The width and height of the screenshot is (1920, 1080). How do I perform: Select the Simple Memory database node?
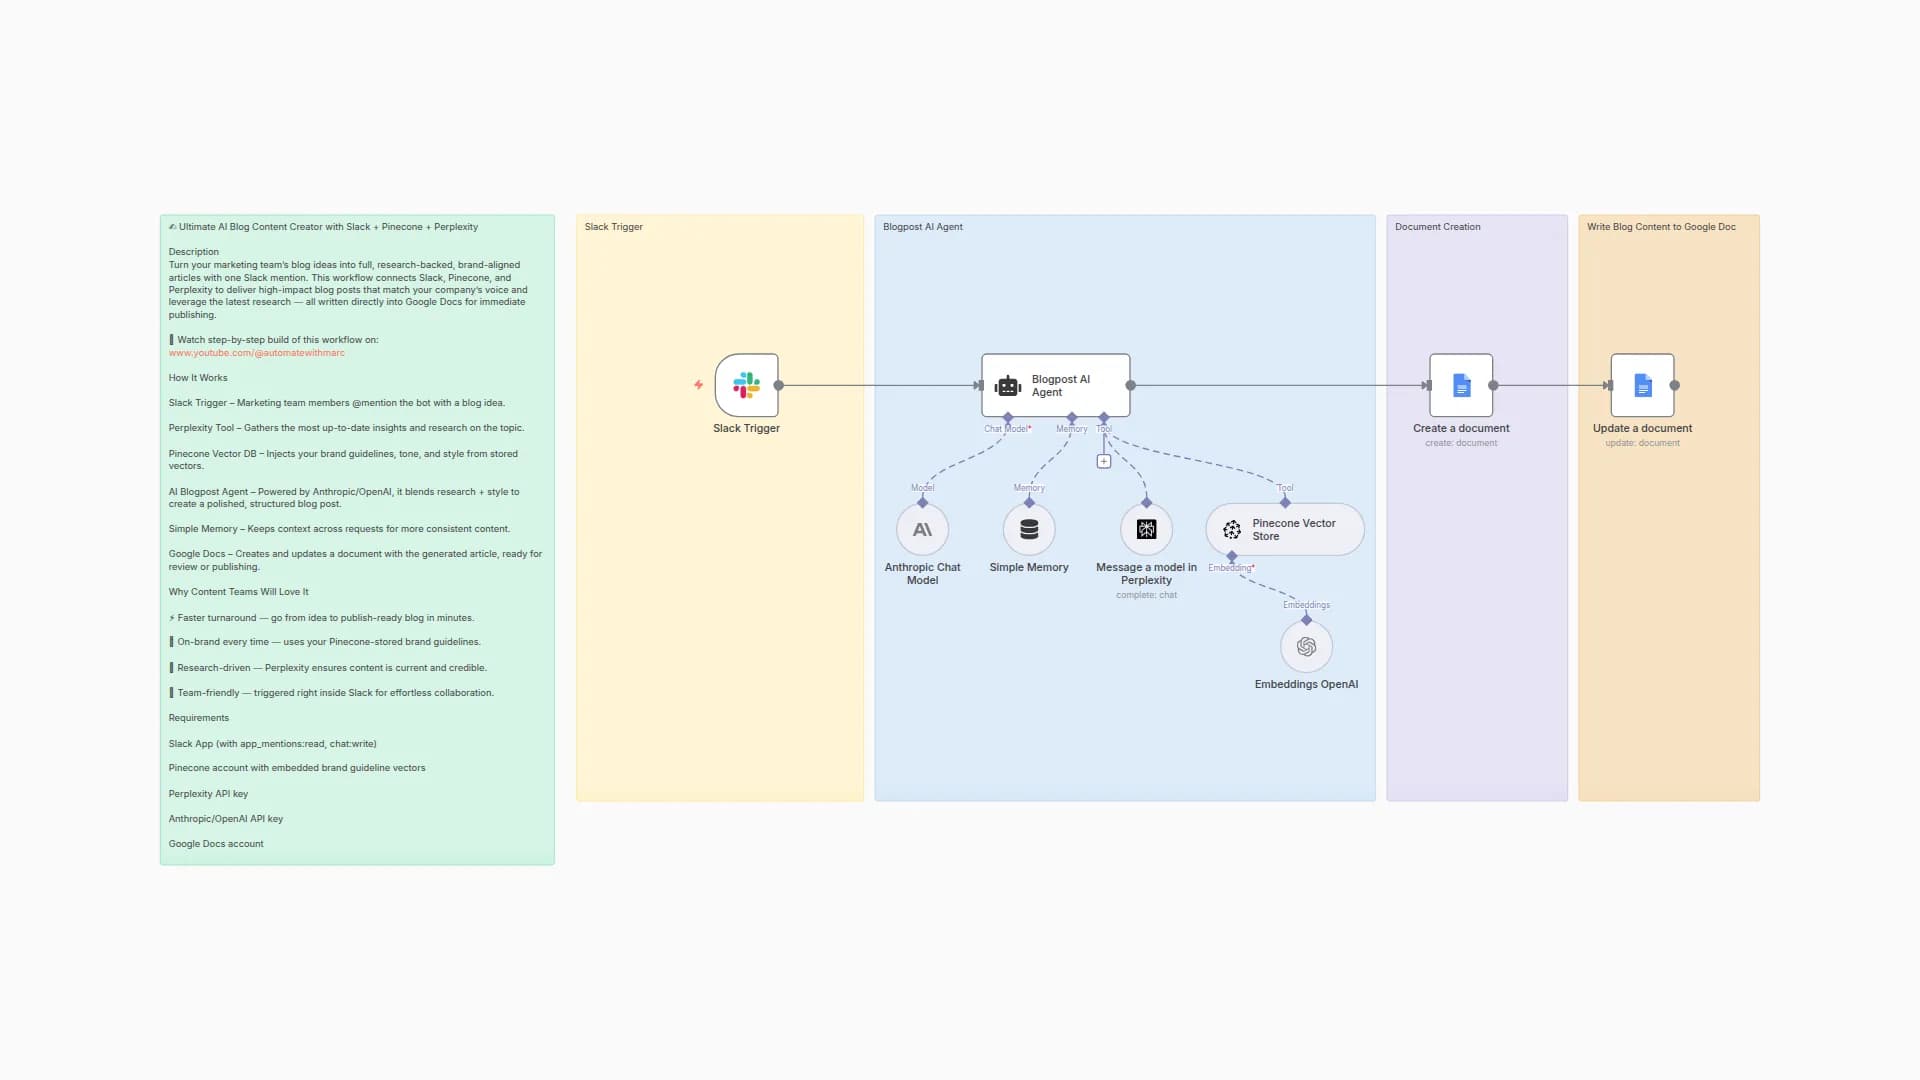point(1029,529)
